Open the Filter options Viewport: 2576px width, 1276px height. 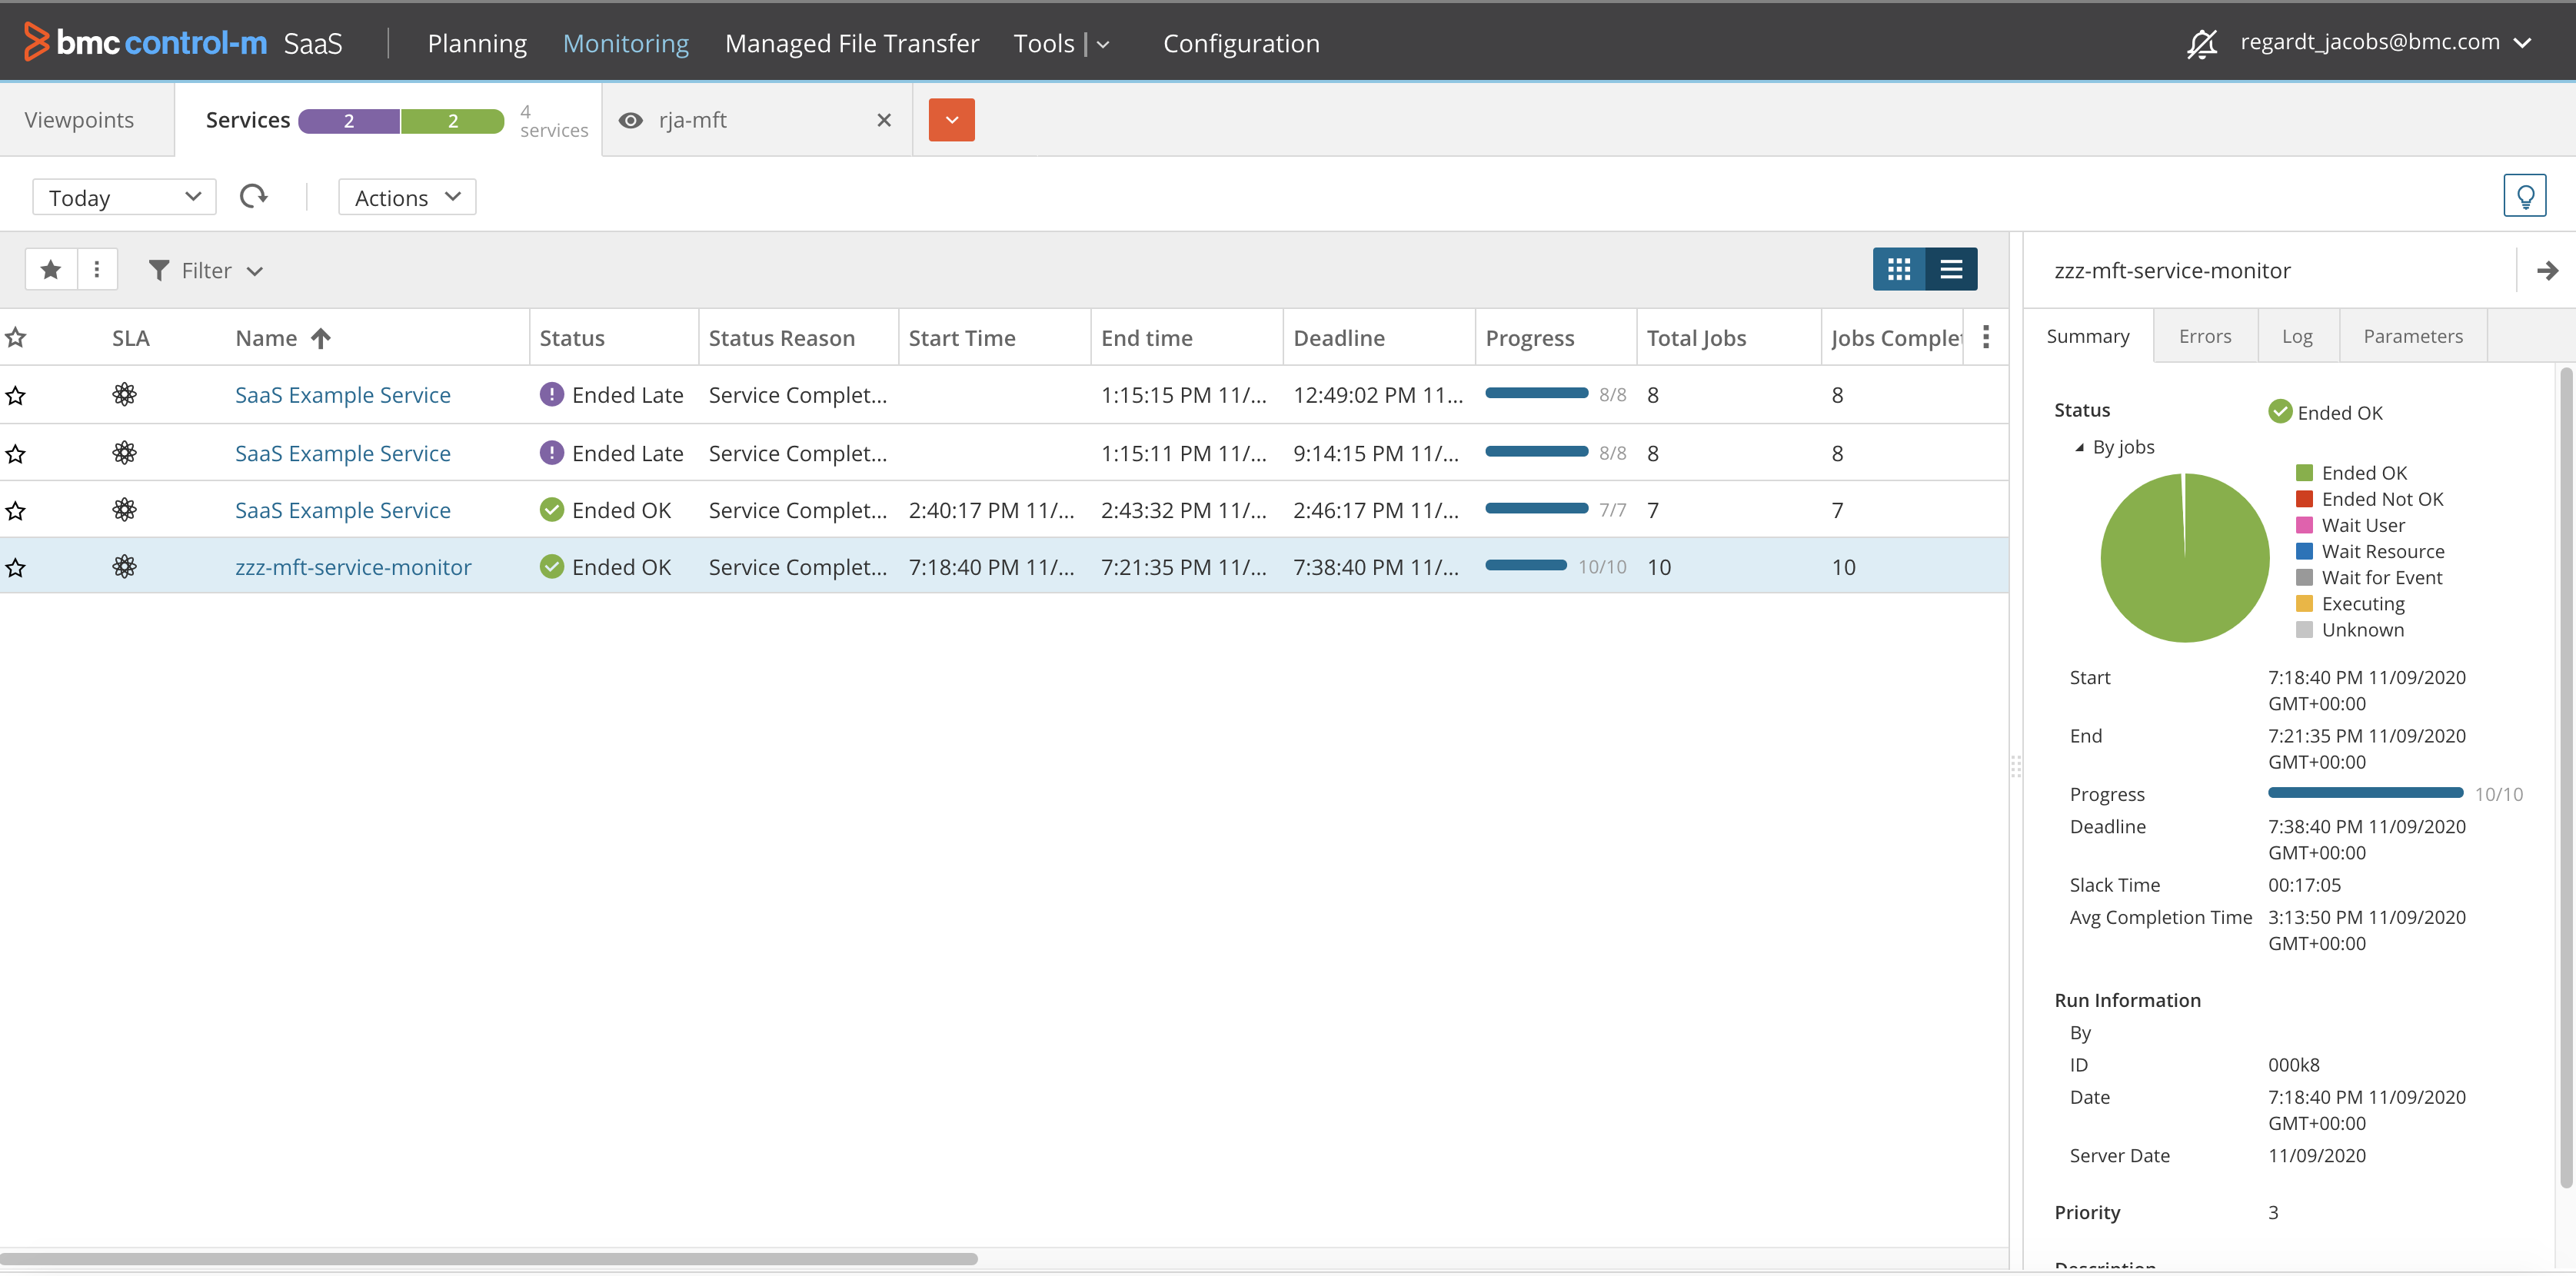[205, 270]
